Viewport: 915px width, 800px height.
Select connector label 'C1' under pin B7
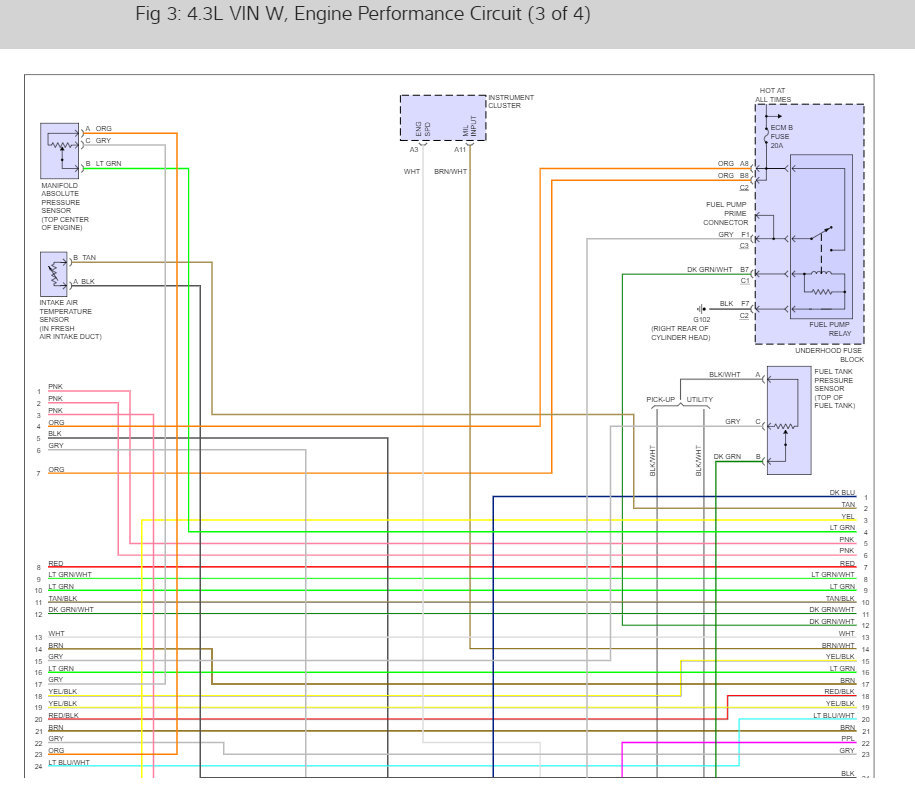(745, 281)
